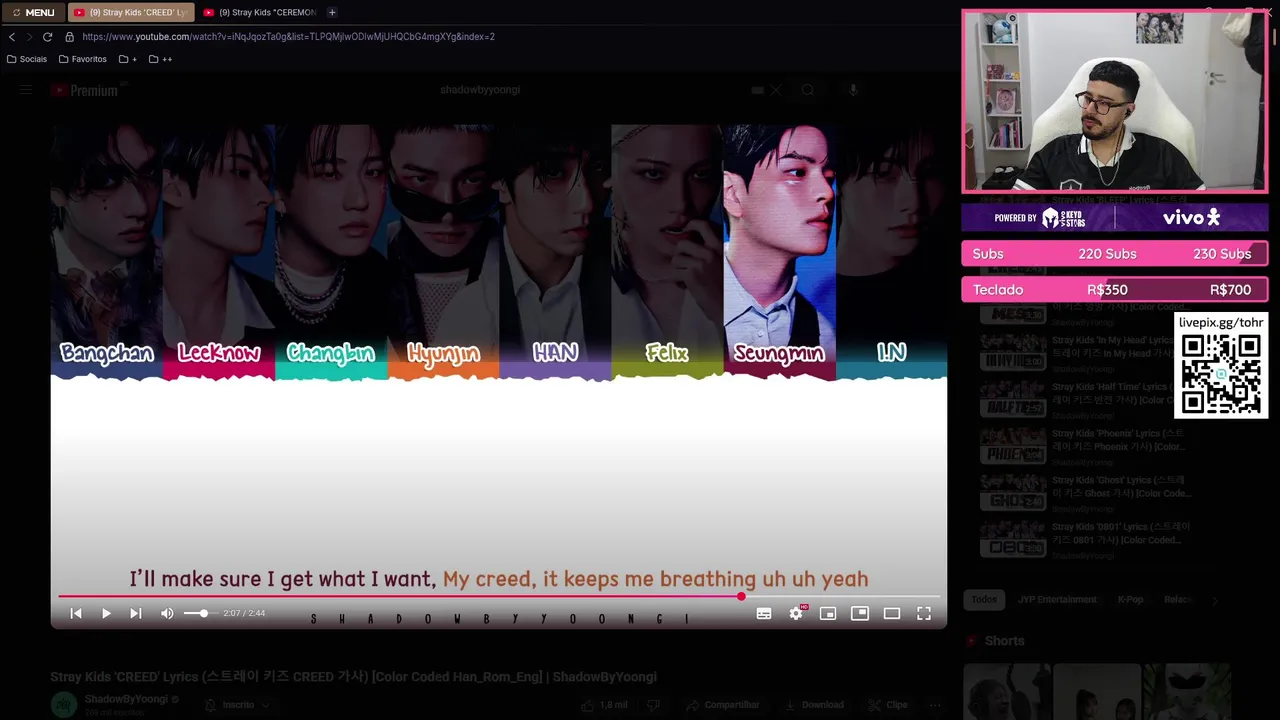Open the '+' bookmarks folder
The image size is (1280, 720).
tap(127, 59)
